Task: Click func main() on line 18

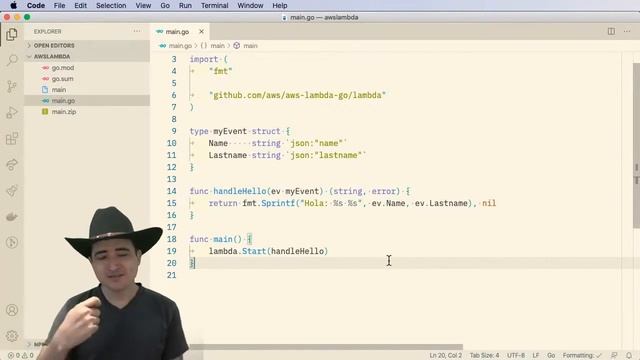Action: coord(216,239)
